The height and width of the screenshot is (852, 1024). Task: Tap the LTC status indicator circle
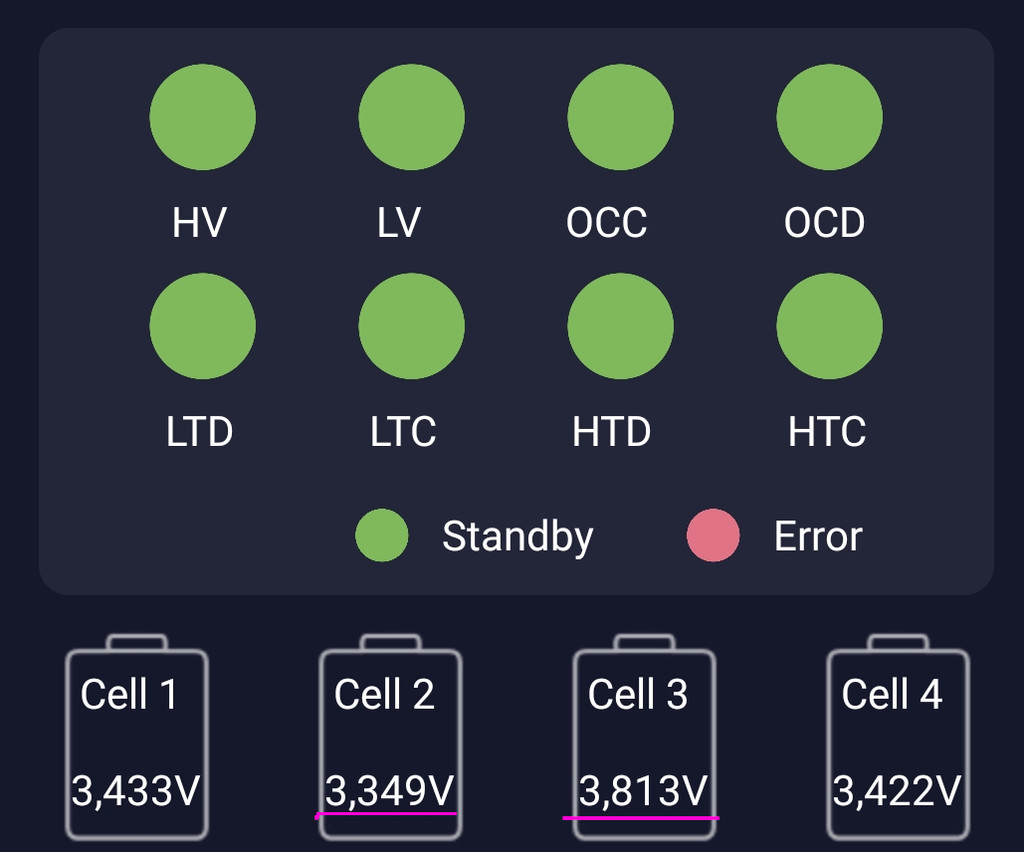pyautogui.click(x=411, y=326)
